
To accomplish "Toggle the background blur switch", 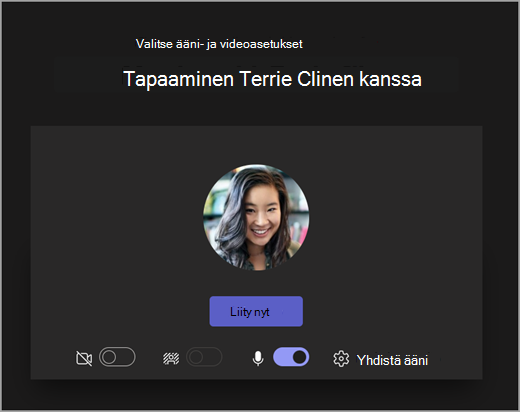I will [x=204, y=357].
